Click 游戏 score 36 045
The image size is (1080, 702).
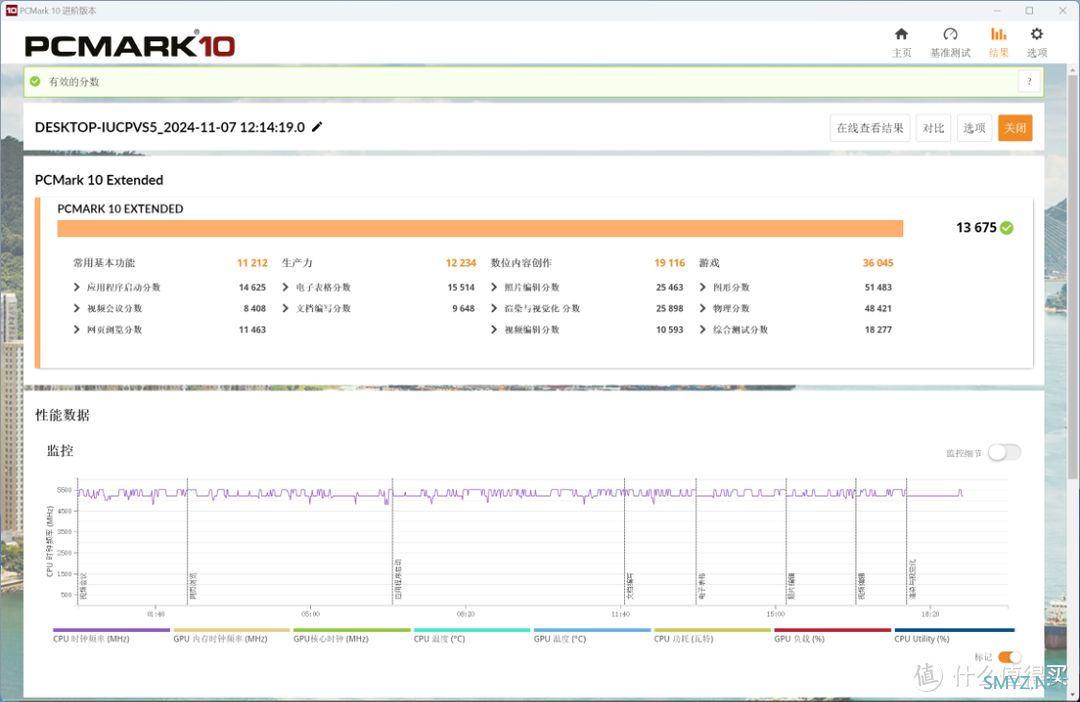tap(878, 263)
